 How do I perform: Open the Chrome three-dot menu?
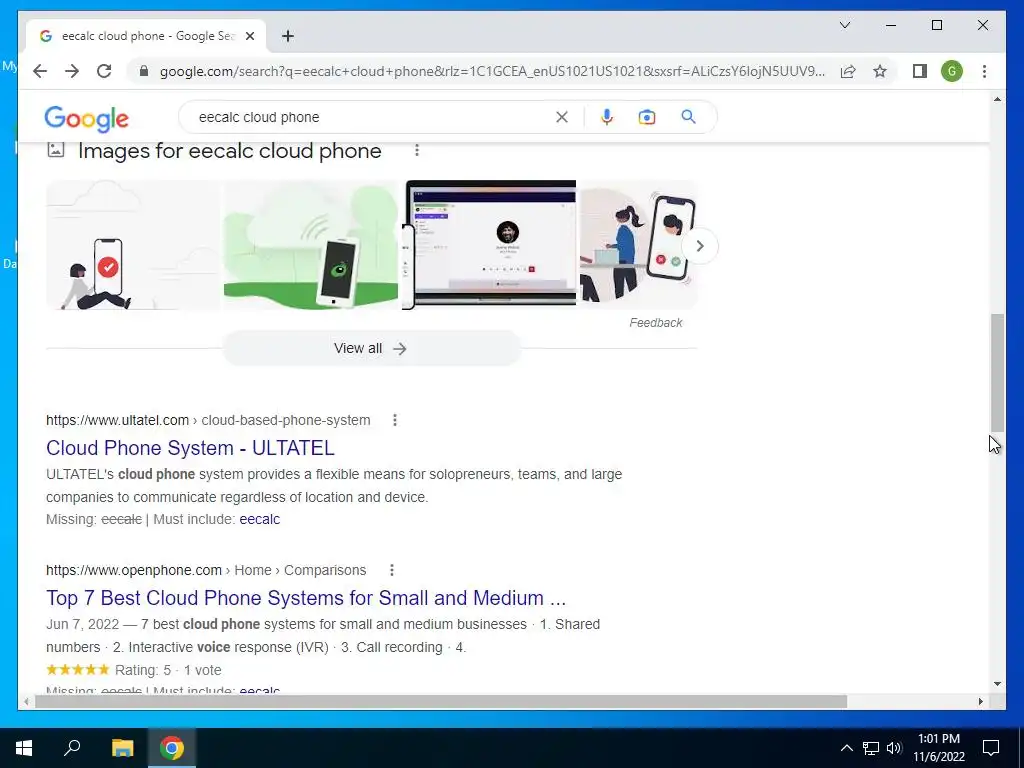[x=984, y=71]
